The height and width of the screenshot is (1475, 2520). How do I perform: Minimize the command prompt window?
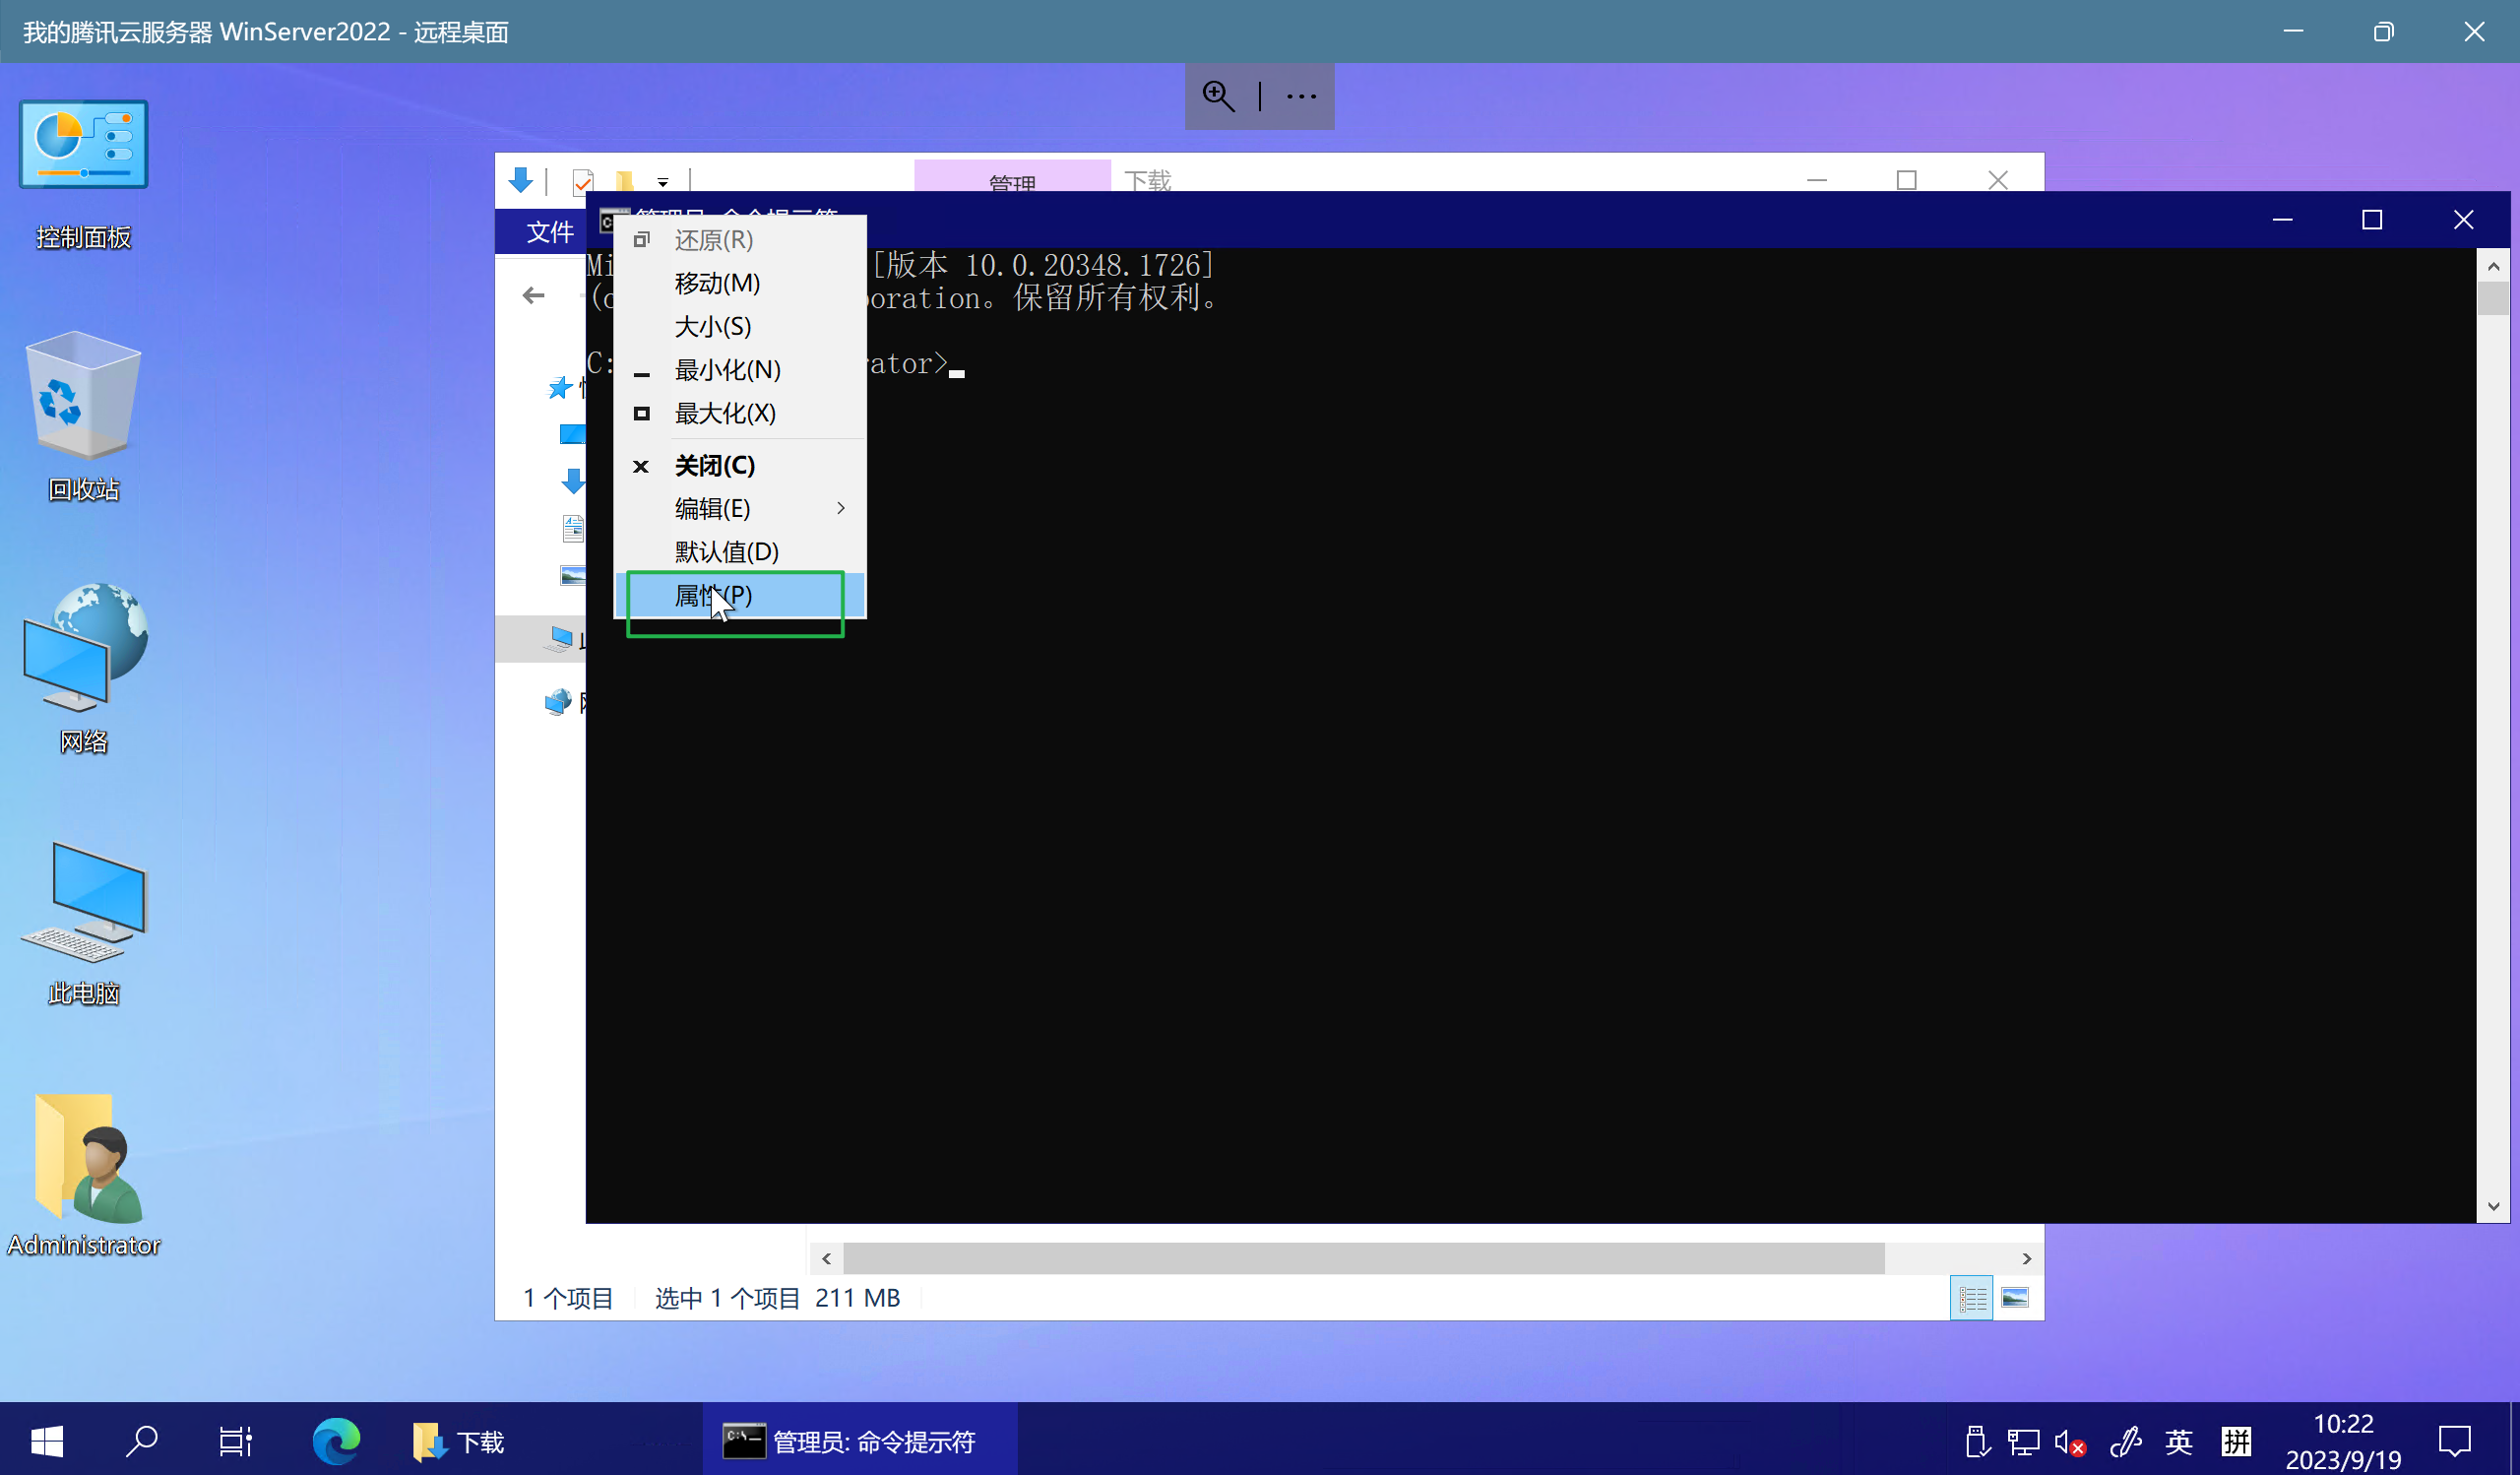coord(2282,220)
